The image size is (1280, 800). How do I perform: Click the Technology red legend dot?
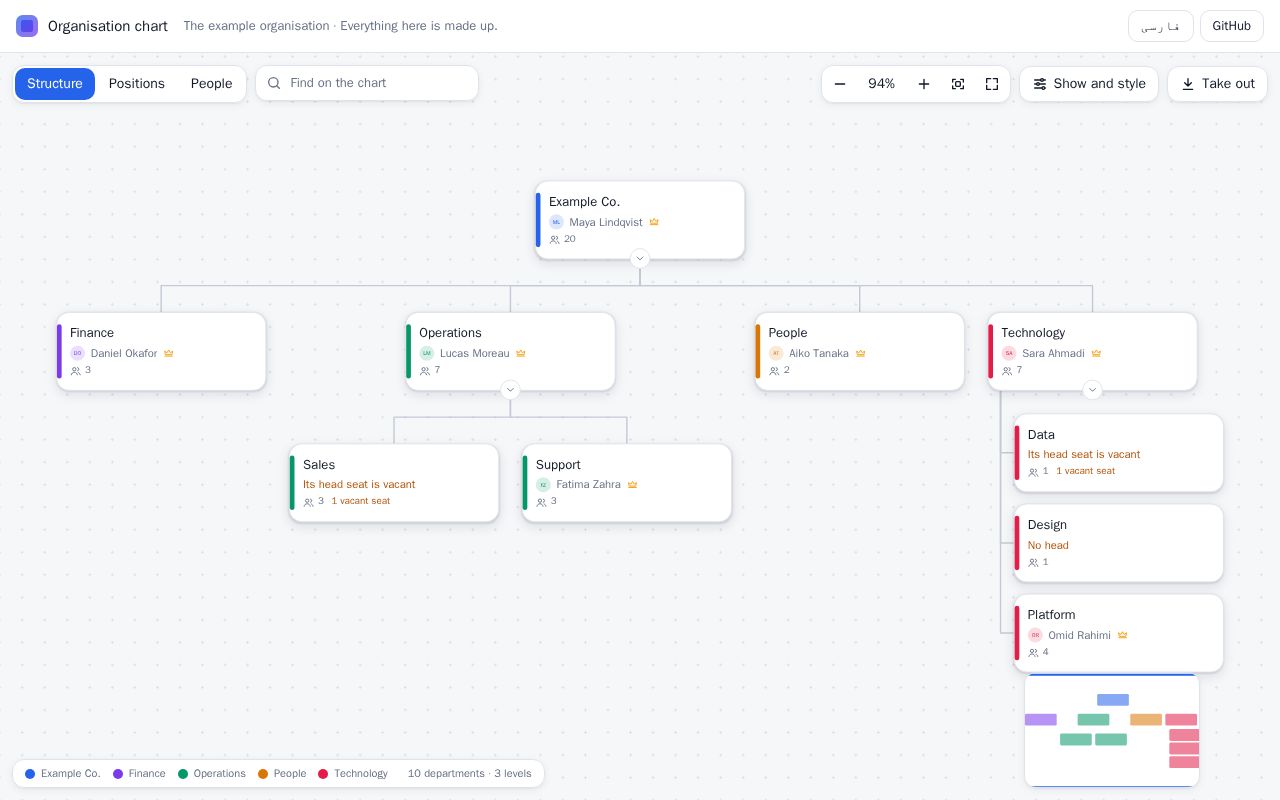click(323, 774)
